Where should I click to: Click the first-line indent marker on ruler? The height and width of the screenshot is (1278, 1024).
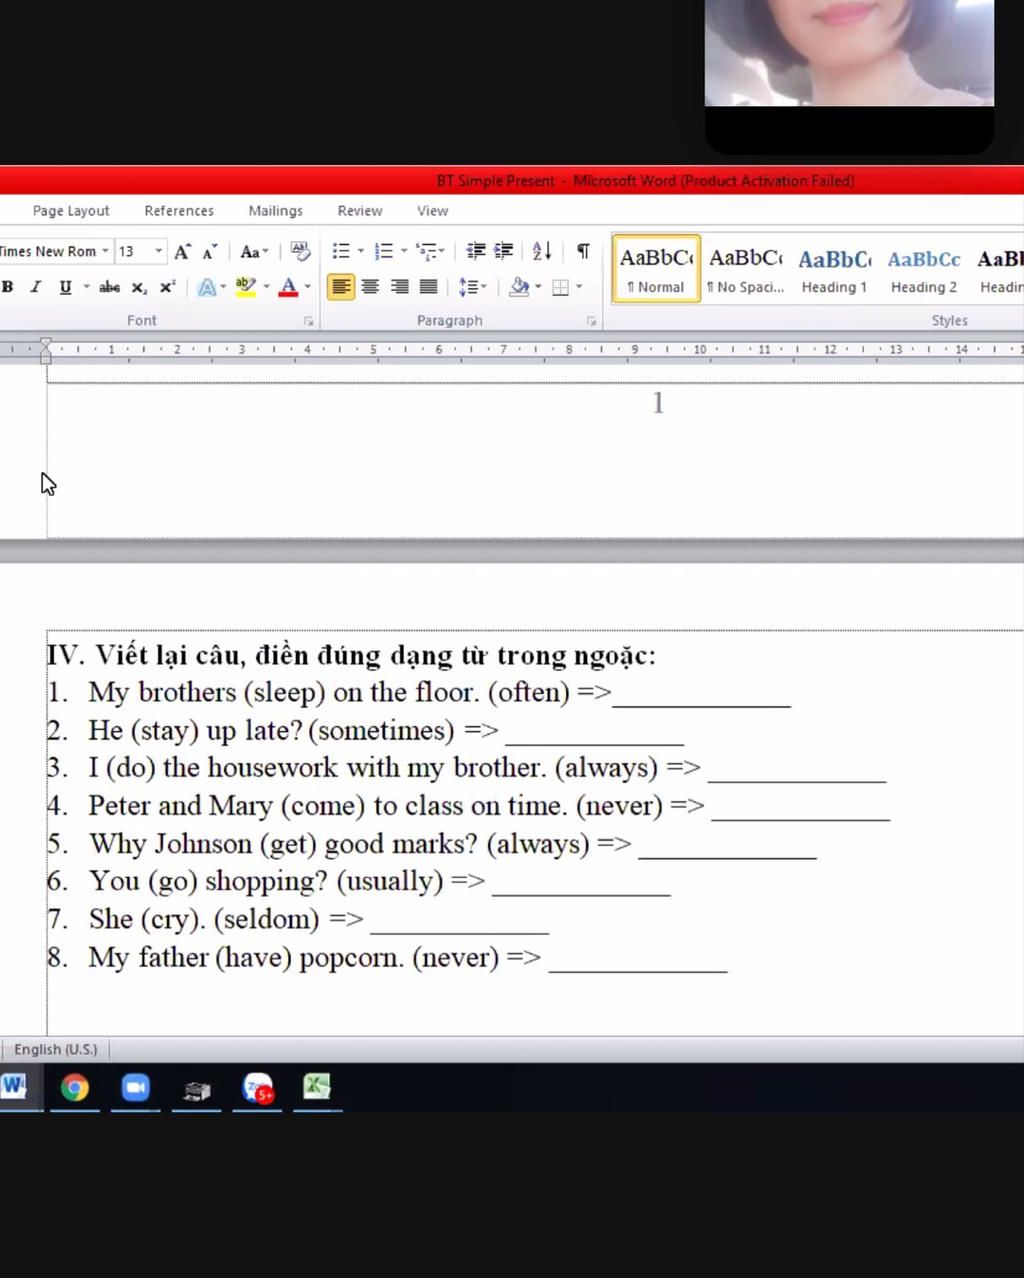pos(45,344)
